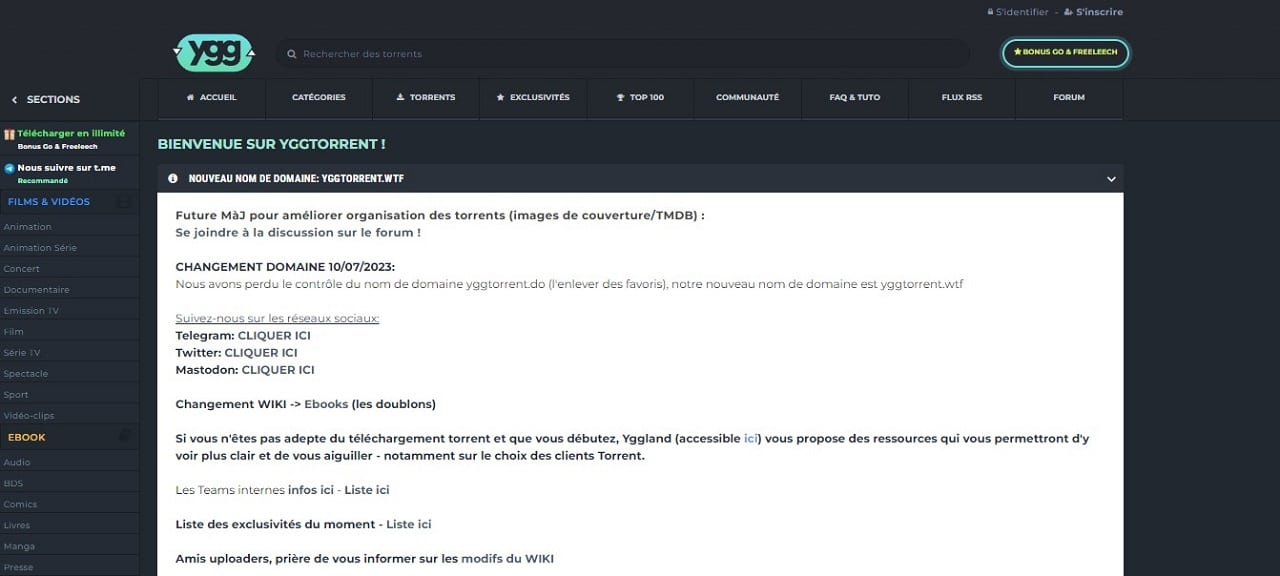Open the Communauté menu
1280x576 pixels.
point(747,98)
